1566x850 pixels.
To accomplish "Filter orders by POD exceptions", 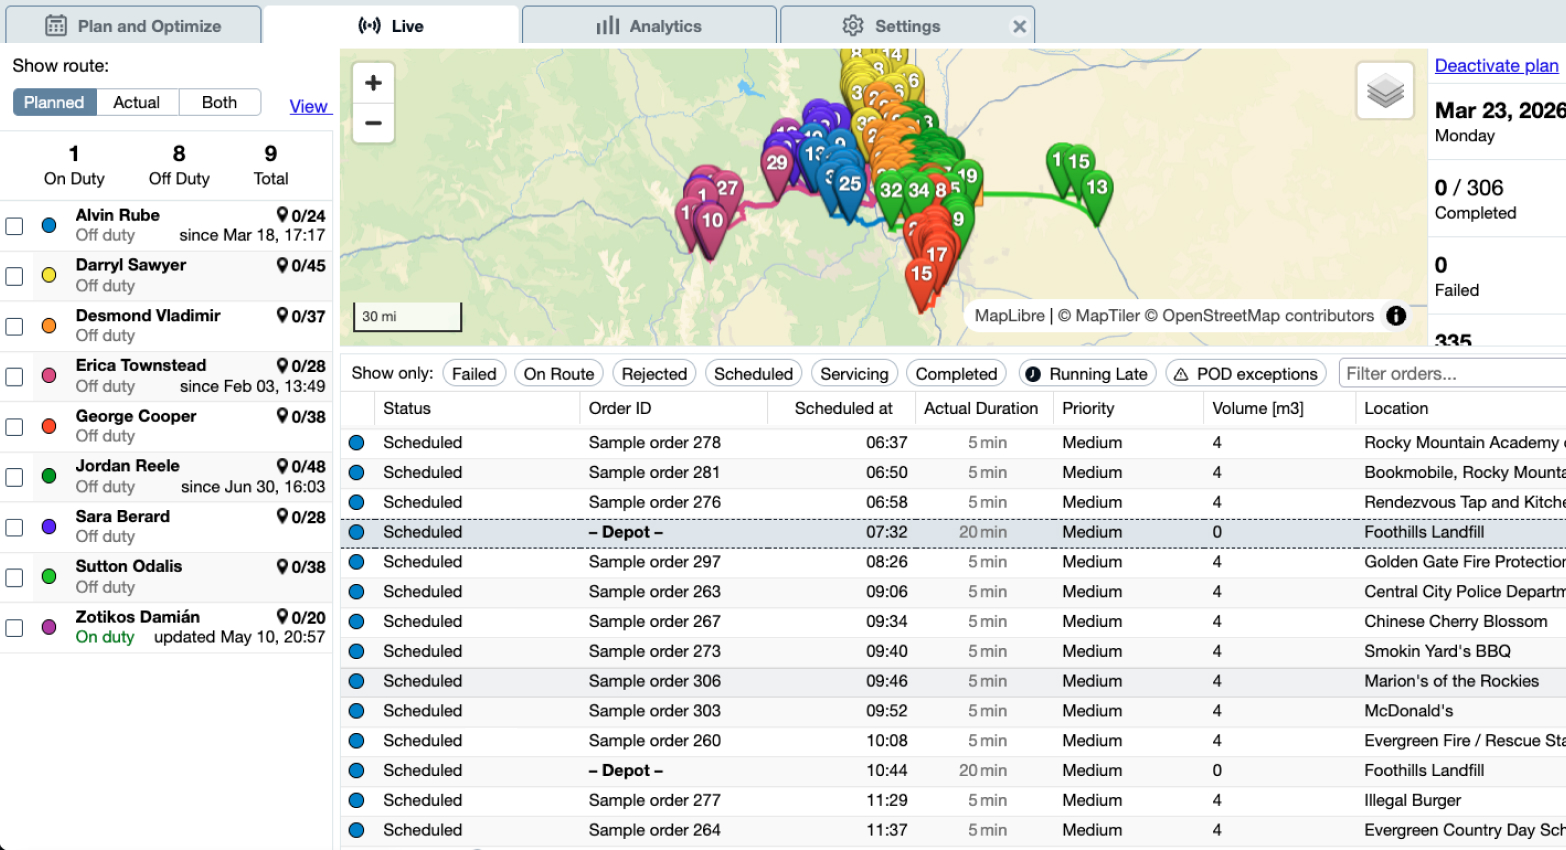I will coord(1245,374).
